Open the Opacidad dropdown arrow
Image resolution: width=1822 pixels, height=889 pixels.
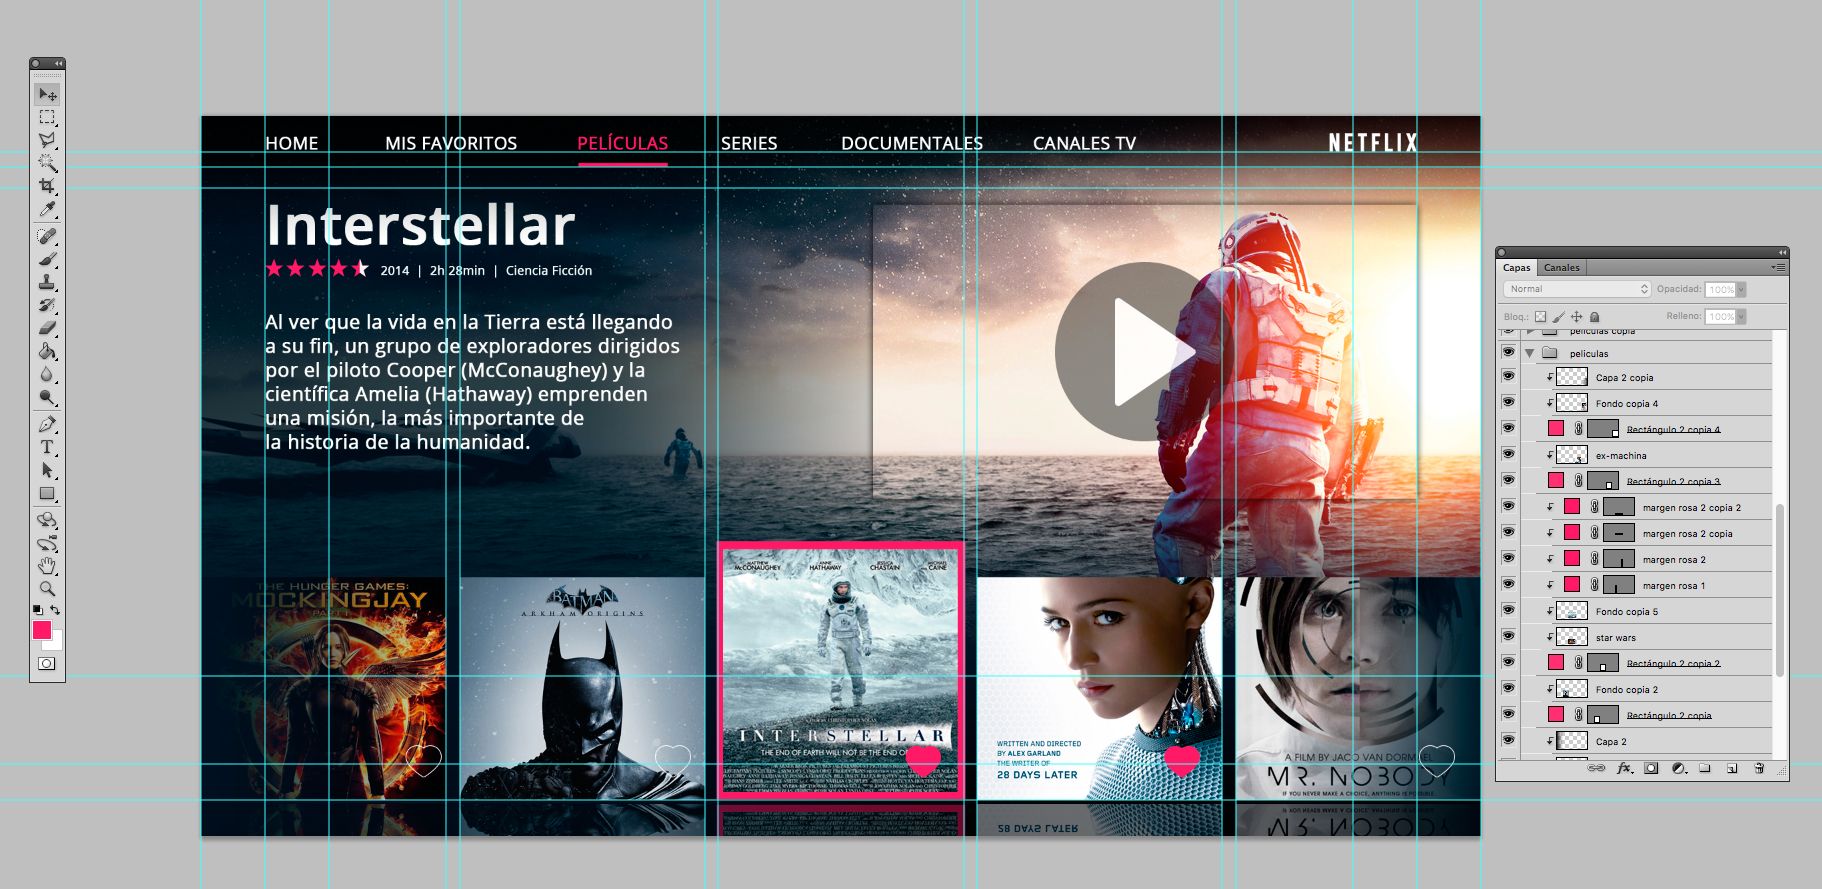(x=1741, y=289)
